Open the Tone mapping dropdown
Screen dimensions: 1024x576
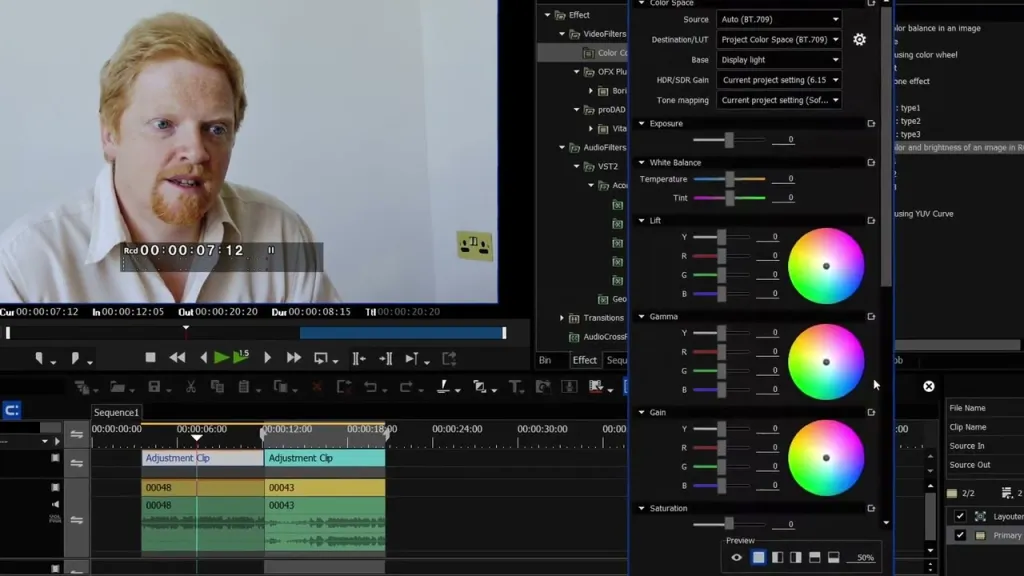coord(778,100)
